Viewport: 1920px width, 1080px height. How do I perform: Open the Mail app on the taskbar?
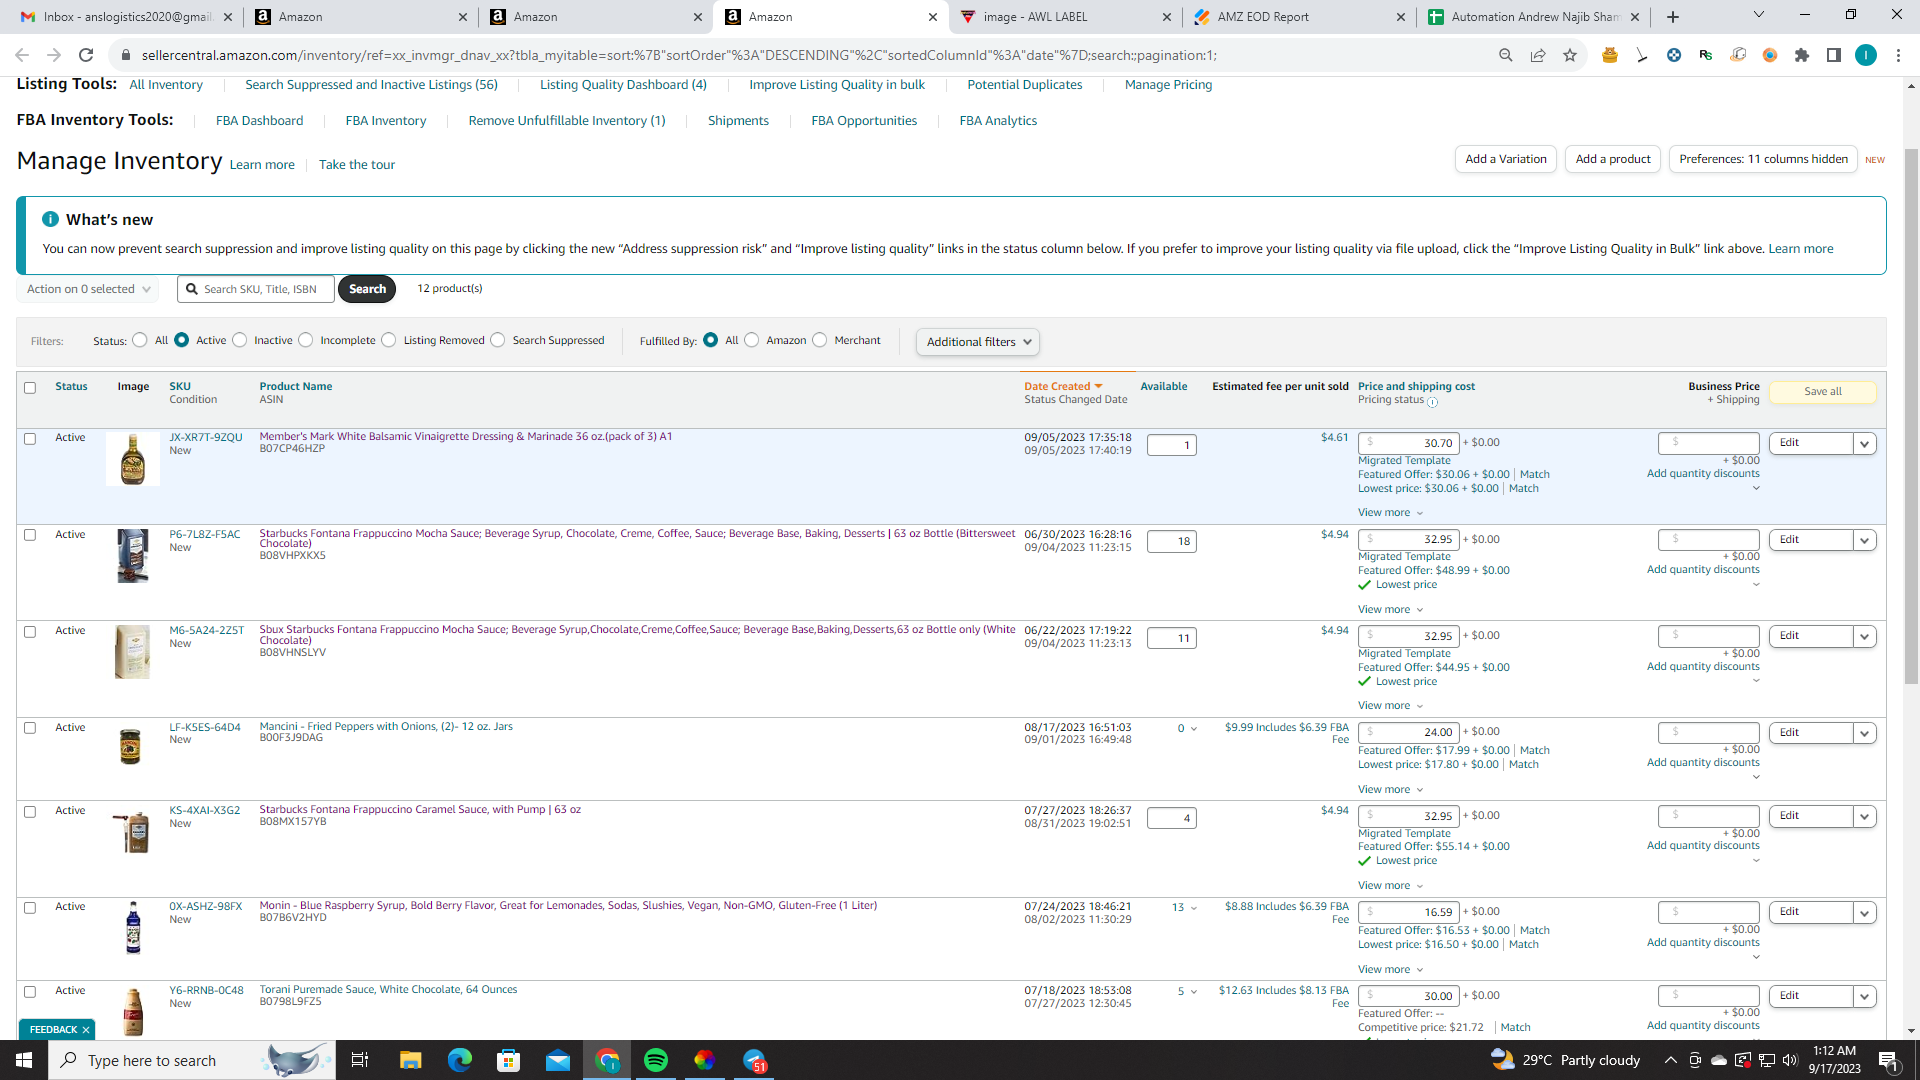[x=558, y=1060]
